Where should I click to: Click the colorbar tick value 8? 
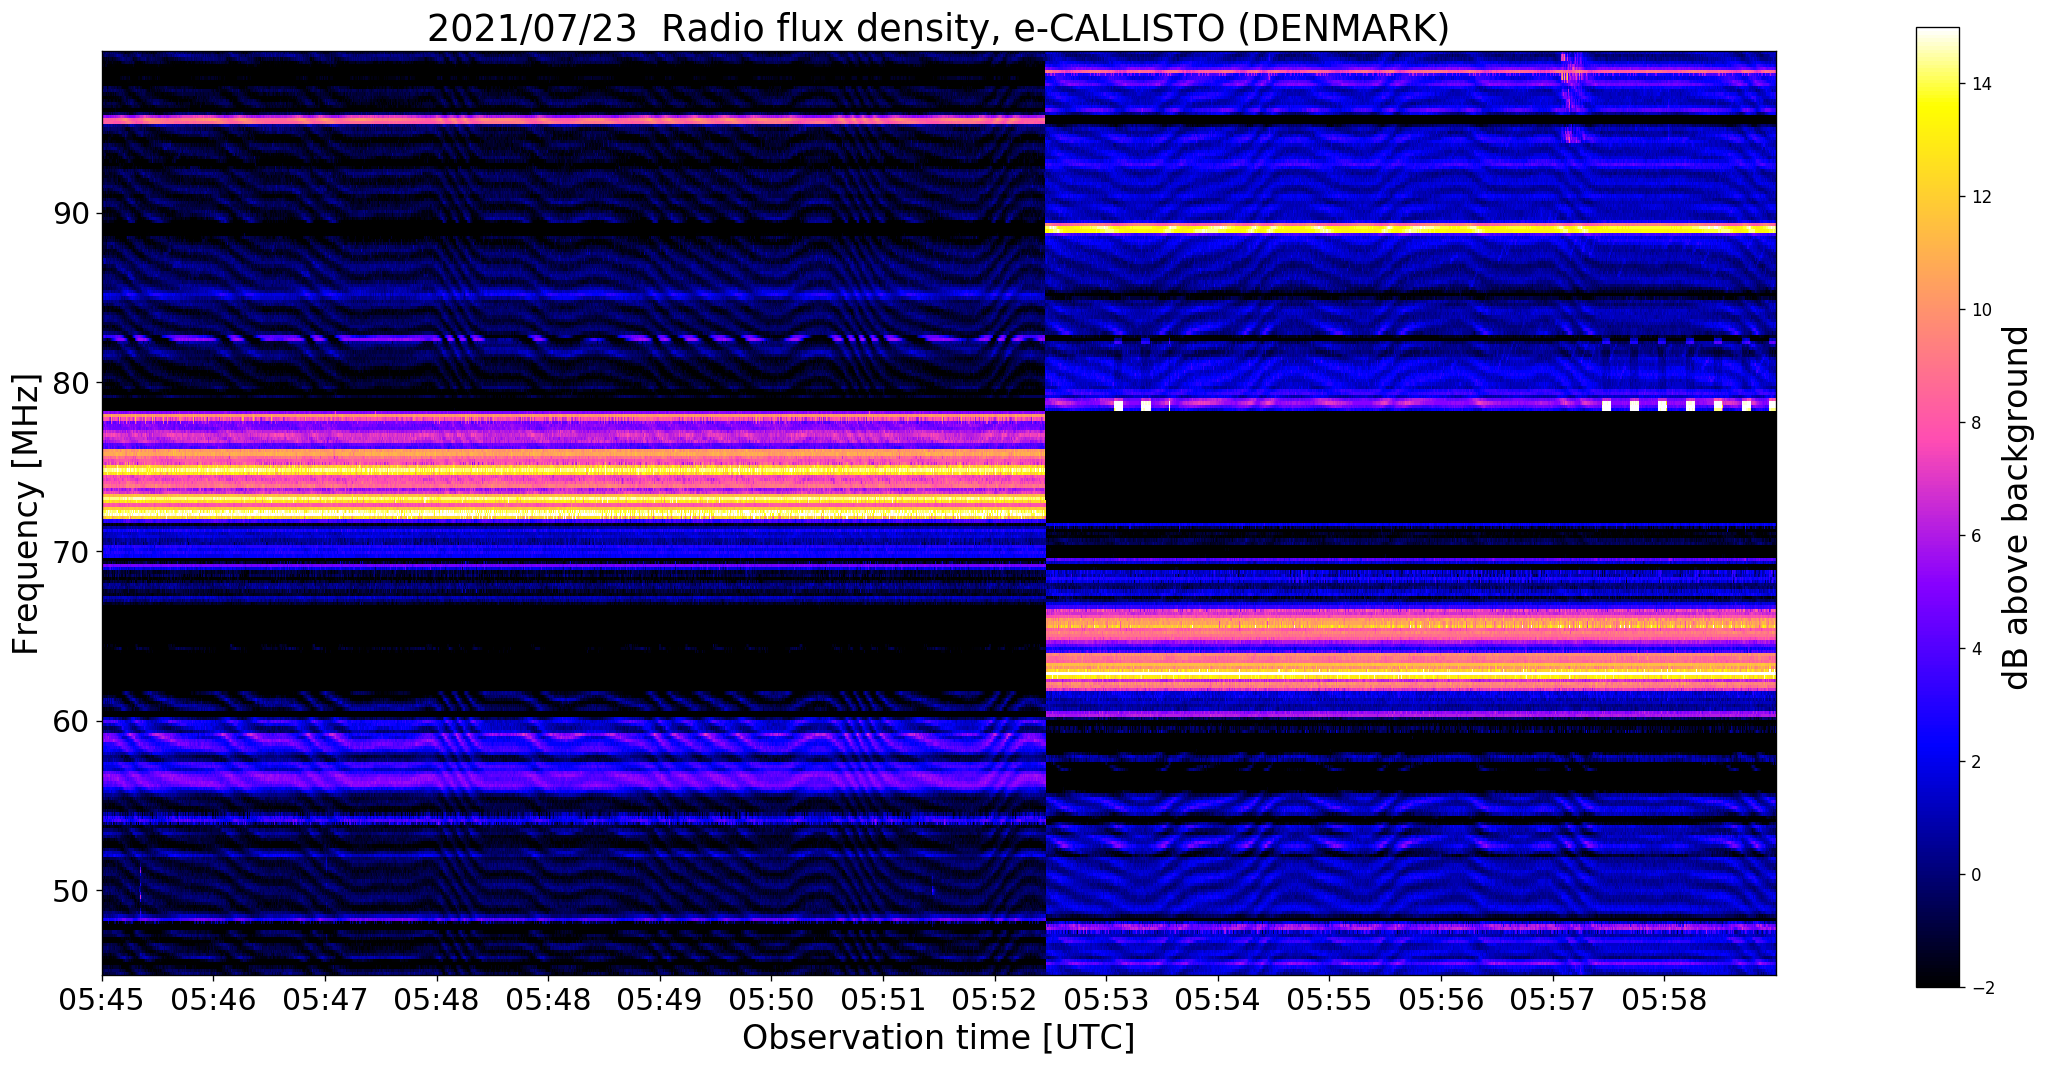click(1974, 423)
